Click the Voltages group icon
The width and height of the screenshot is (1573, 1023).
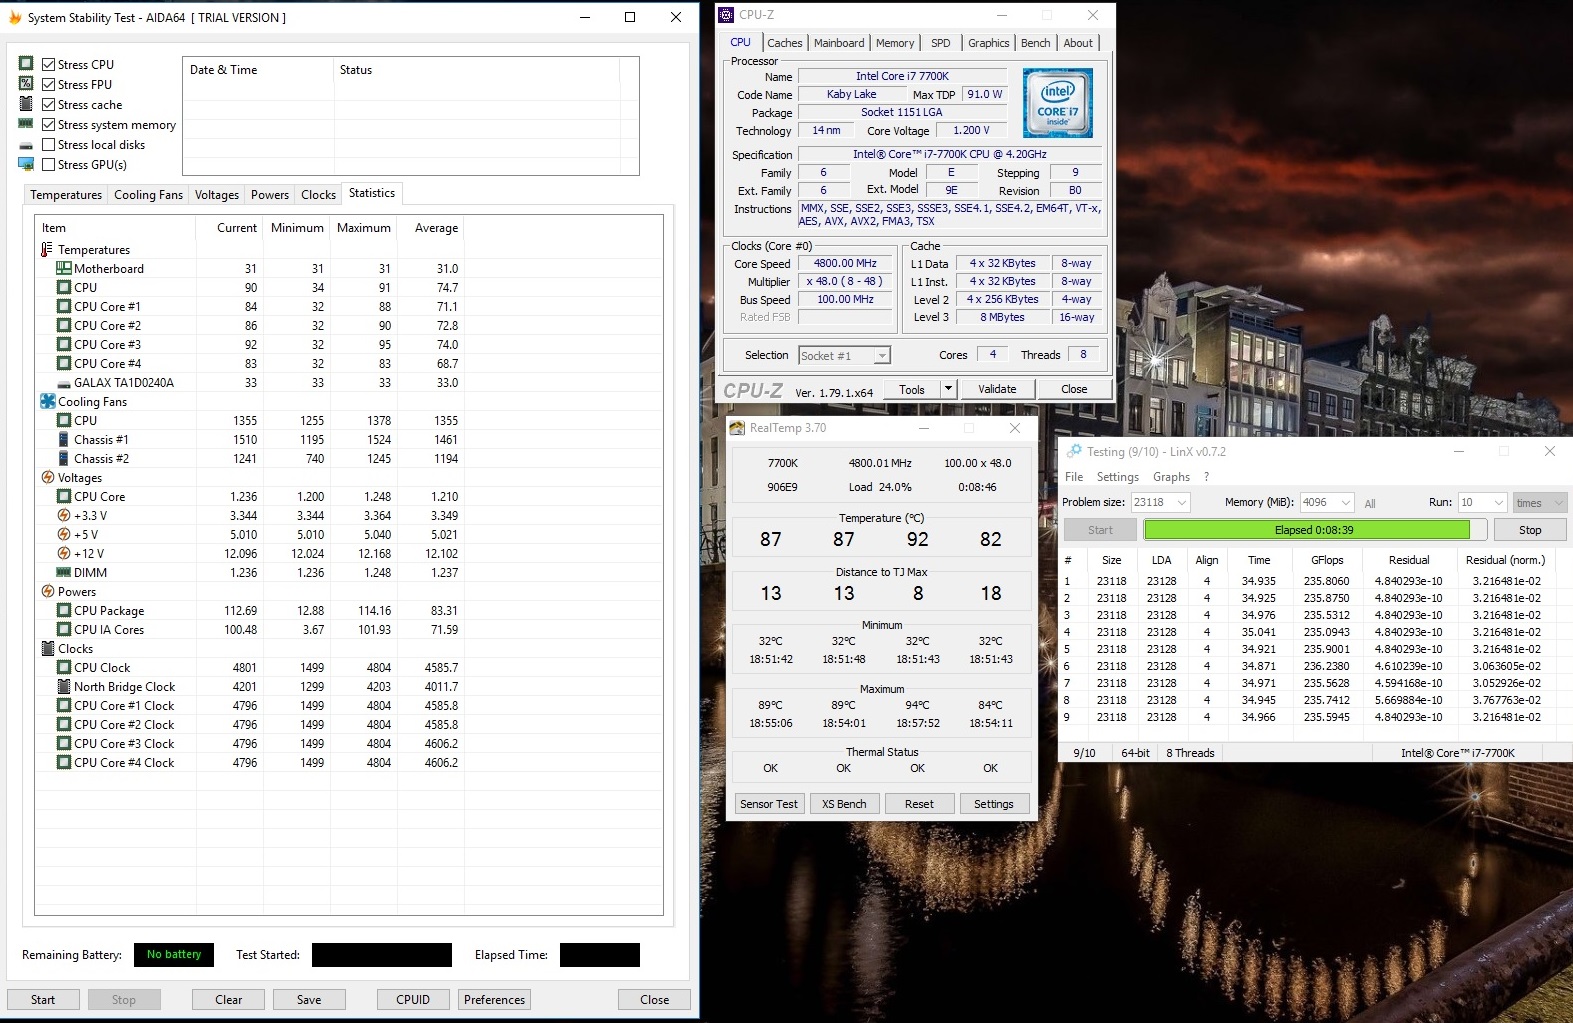[x=47, y=477]
